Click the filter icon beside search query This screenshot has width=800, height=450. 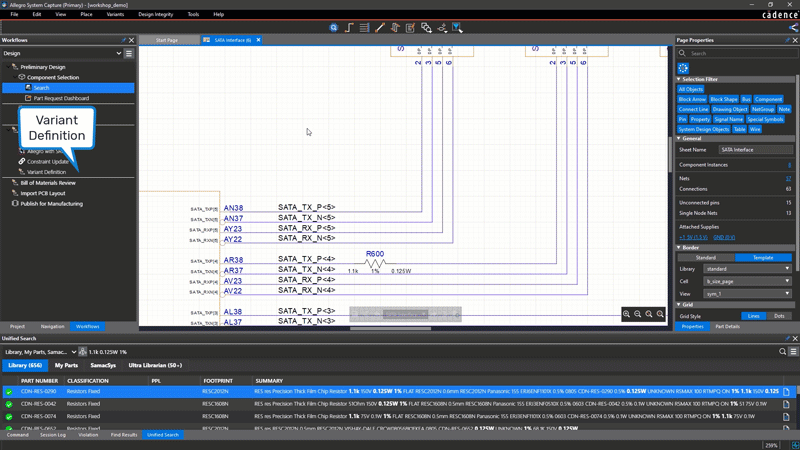(x=83, y=352)
